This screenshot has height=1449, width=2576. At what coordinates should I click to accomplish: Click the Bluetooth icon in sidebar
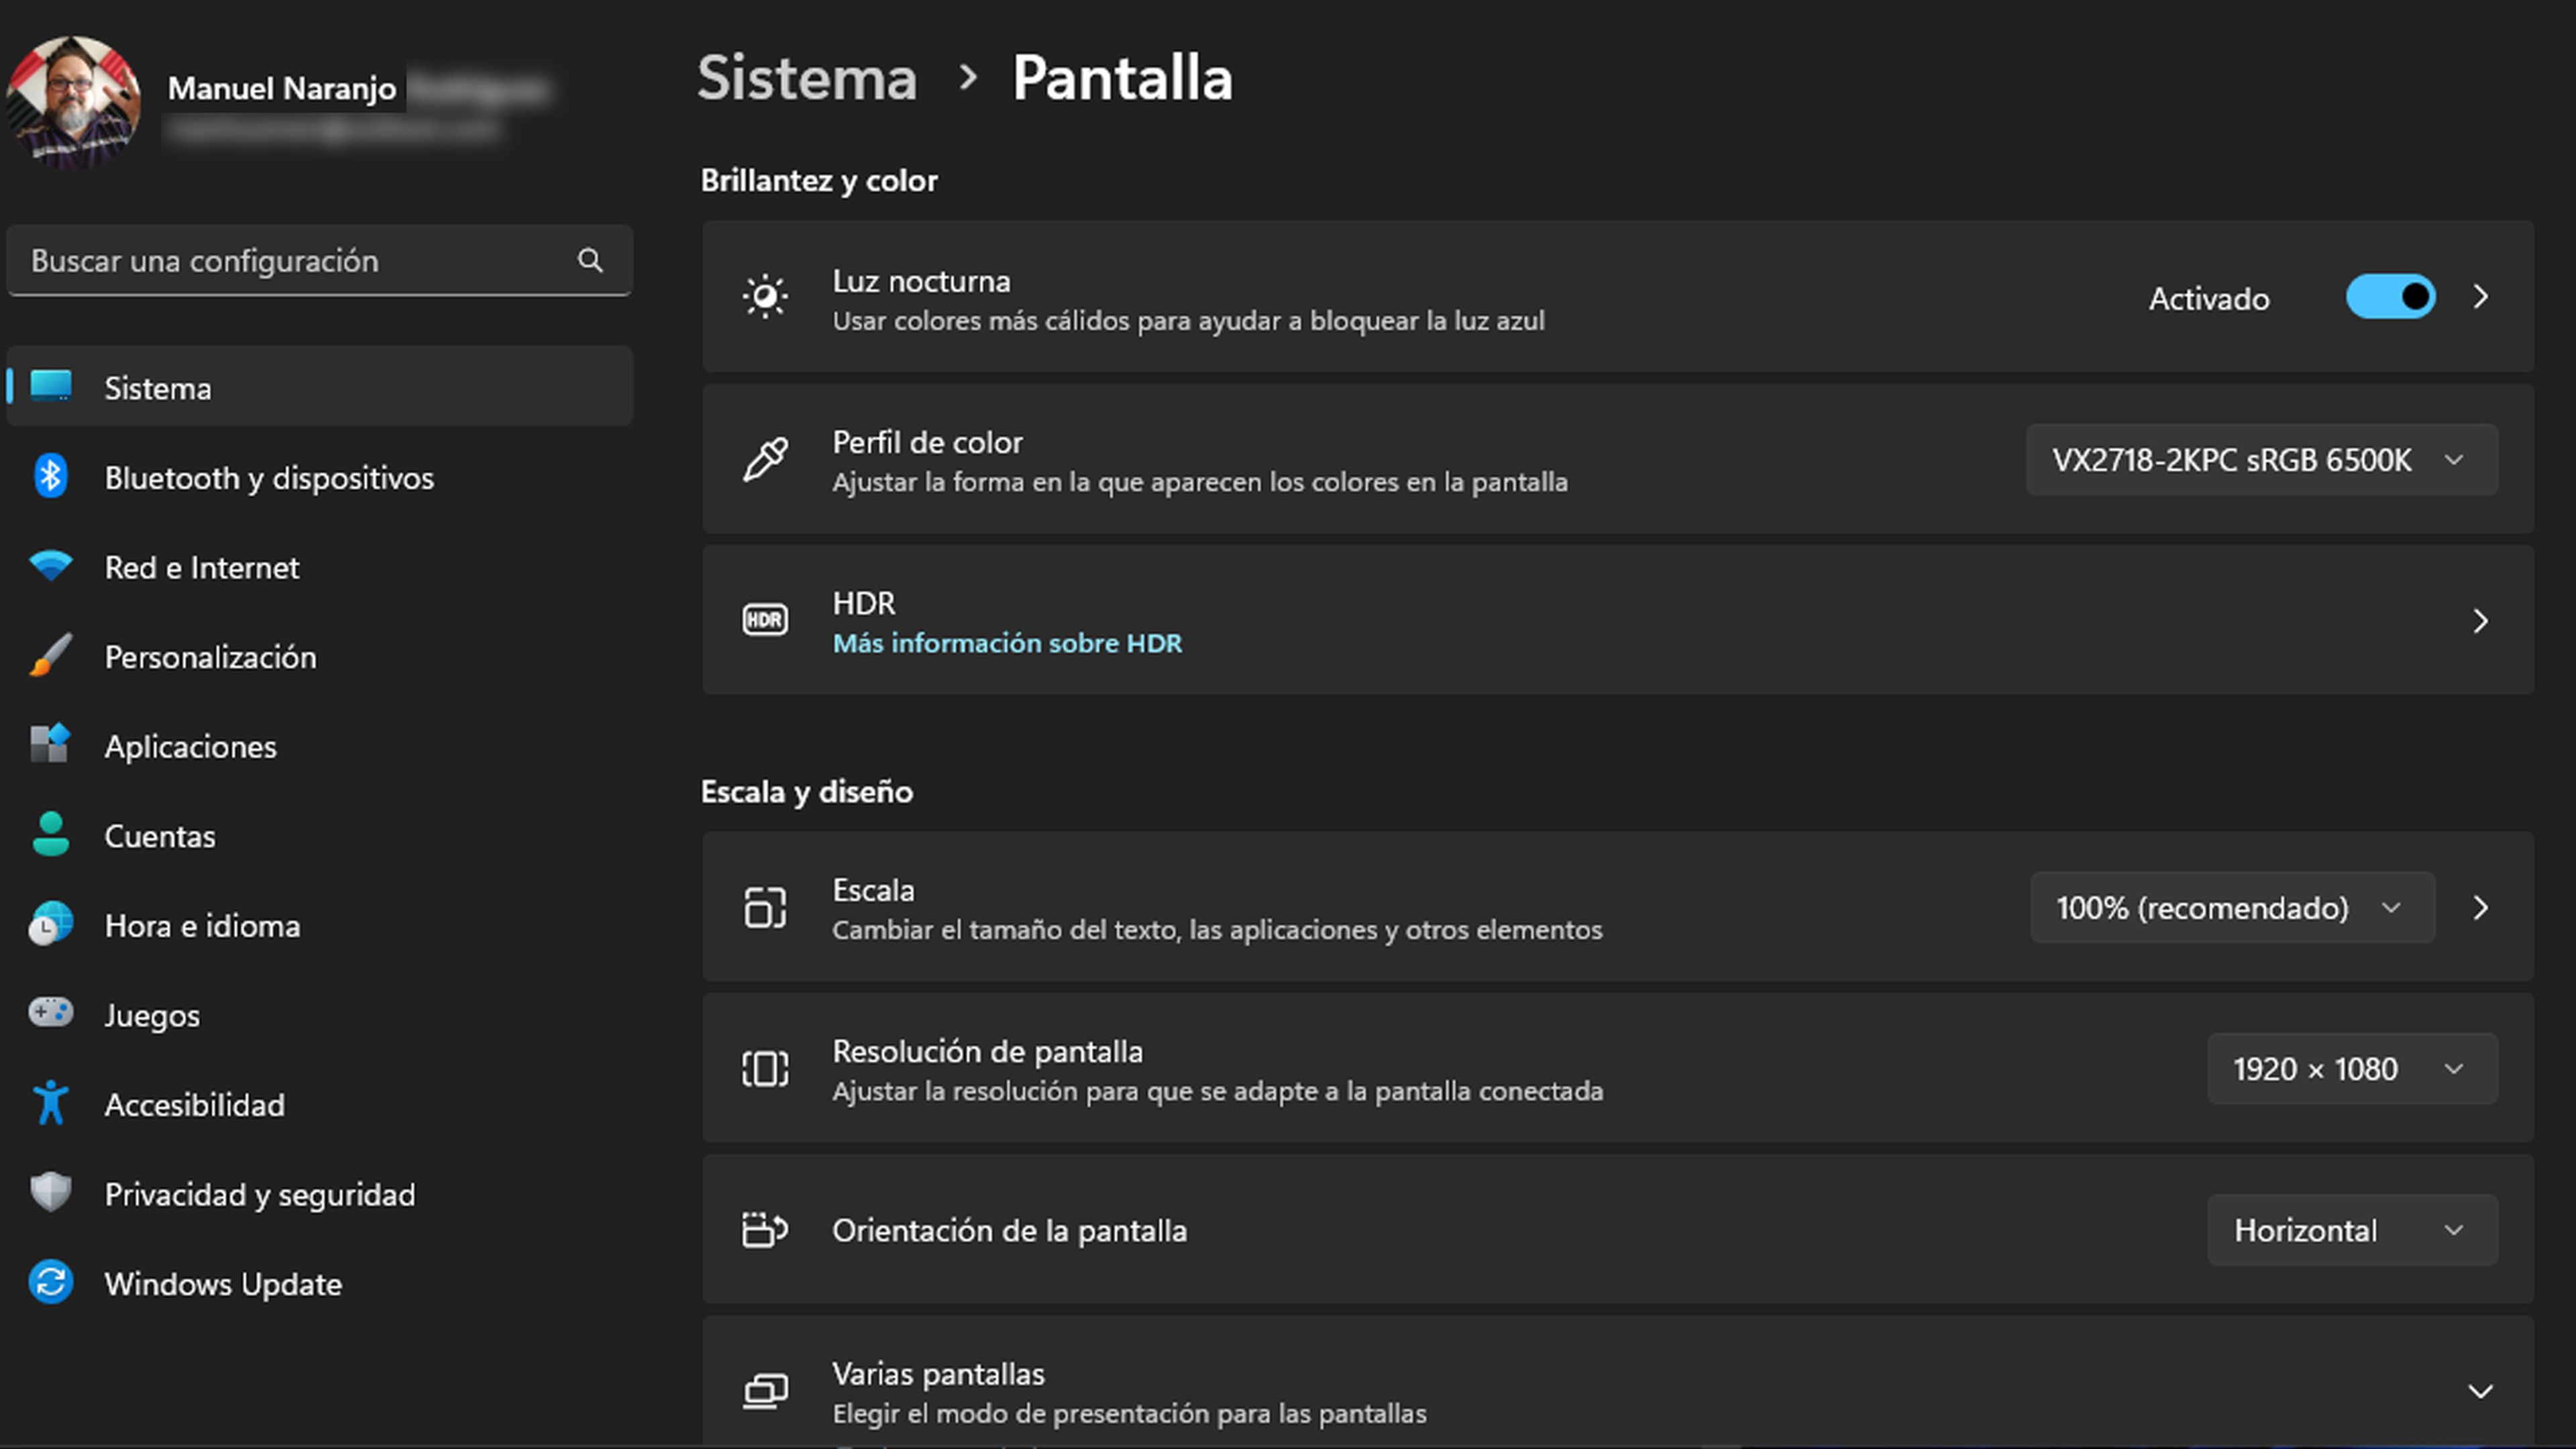pyautogui.click(x=50, y=476)
